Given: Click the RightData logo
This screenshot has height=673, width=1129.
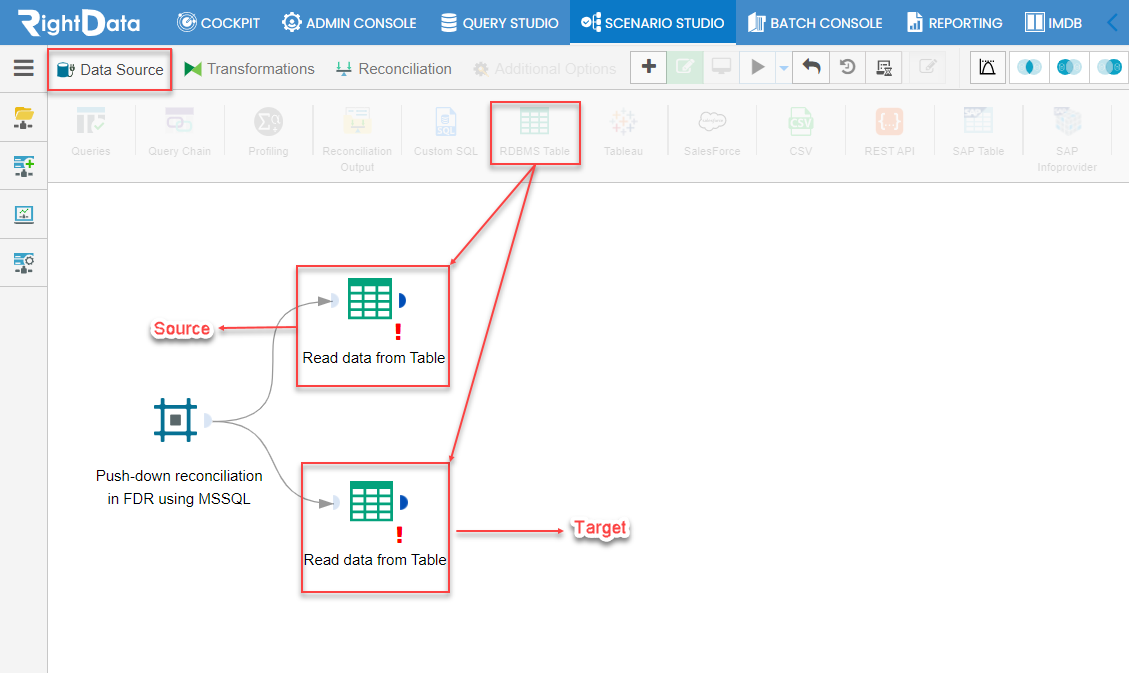Looking at the screenshot, I should coord(79,22).
